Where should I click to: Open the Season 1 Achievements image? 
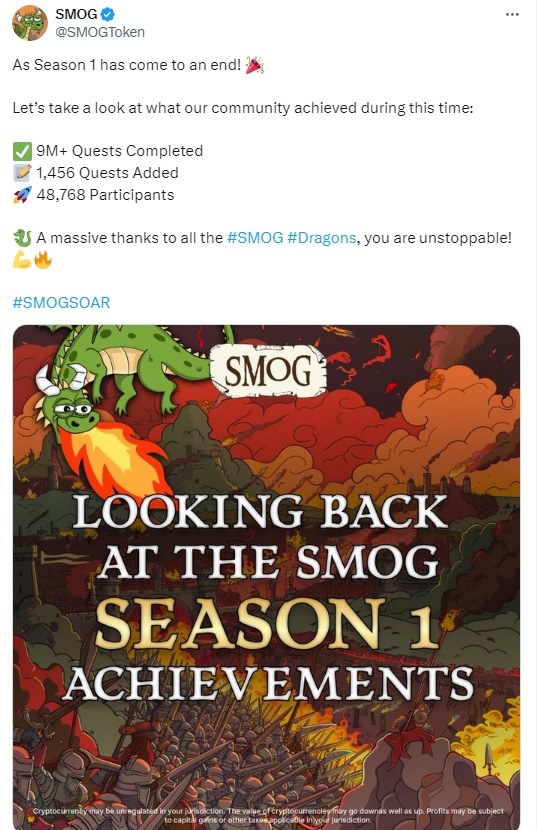(266, 578)
